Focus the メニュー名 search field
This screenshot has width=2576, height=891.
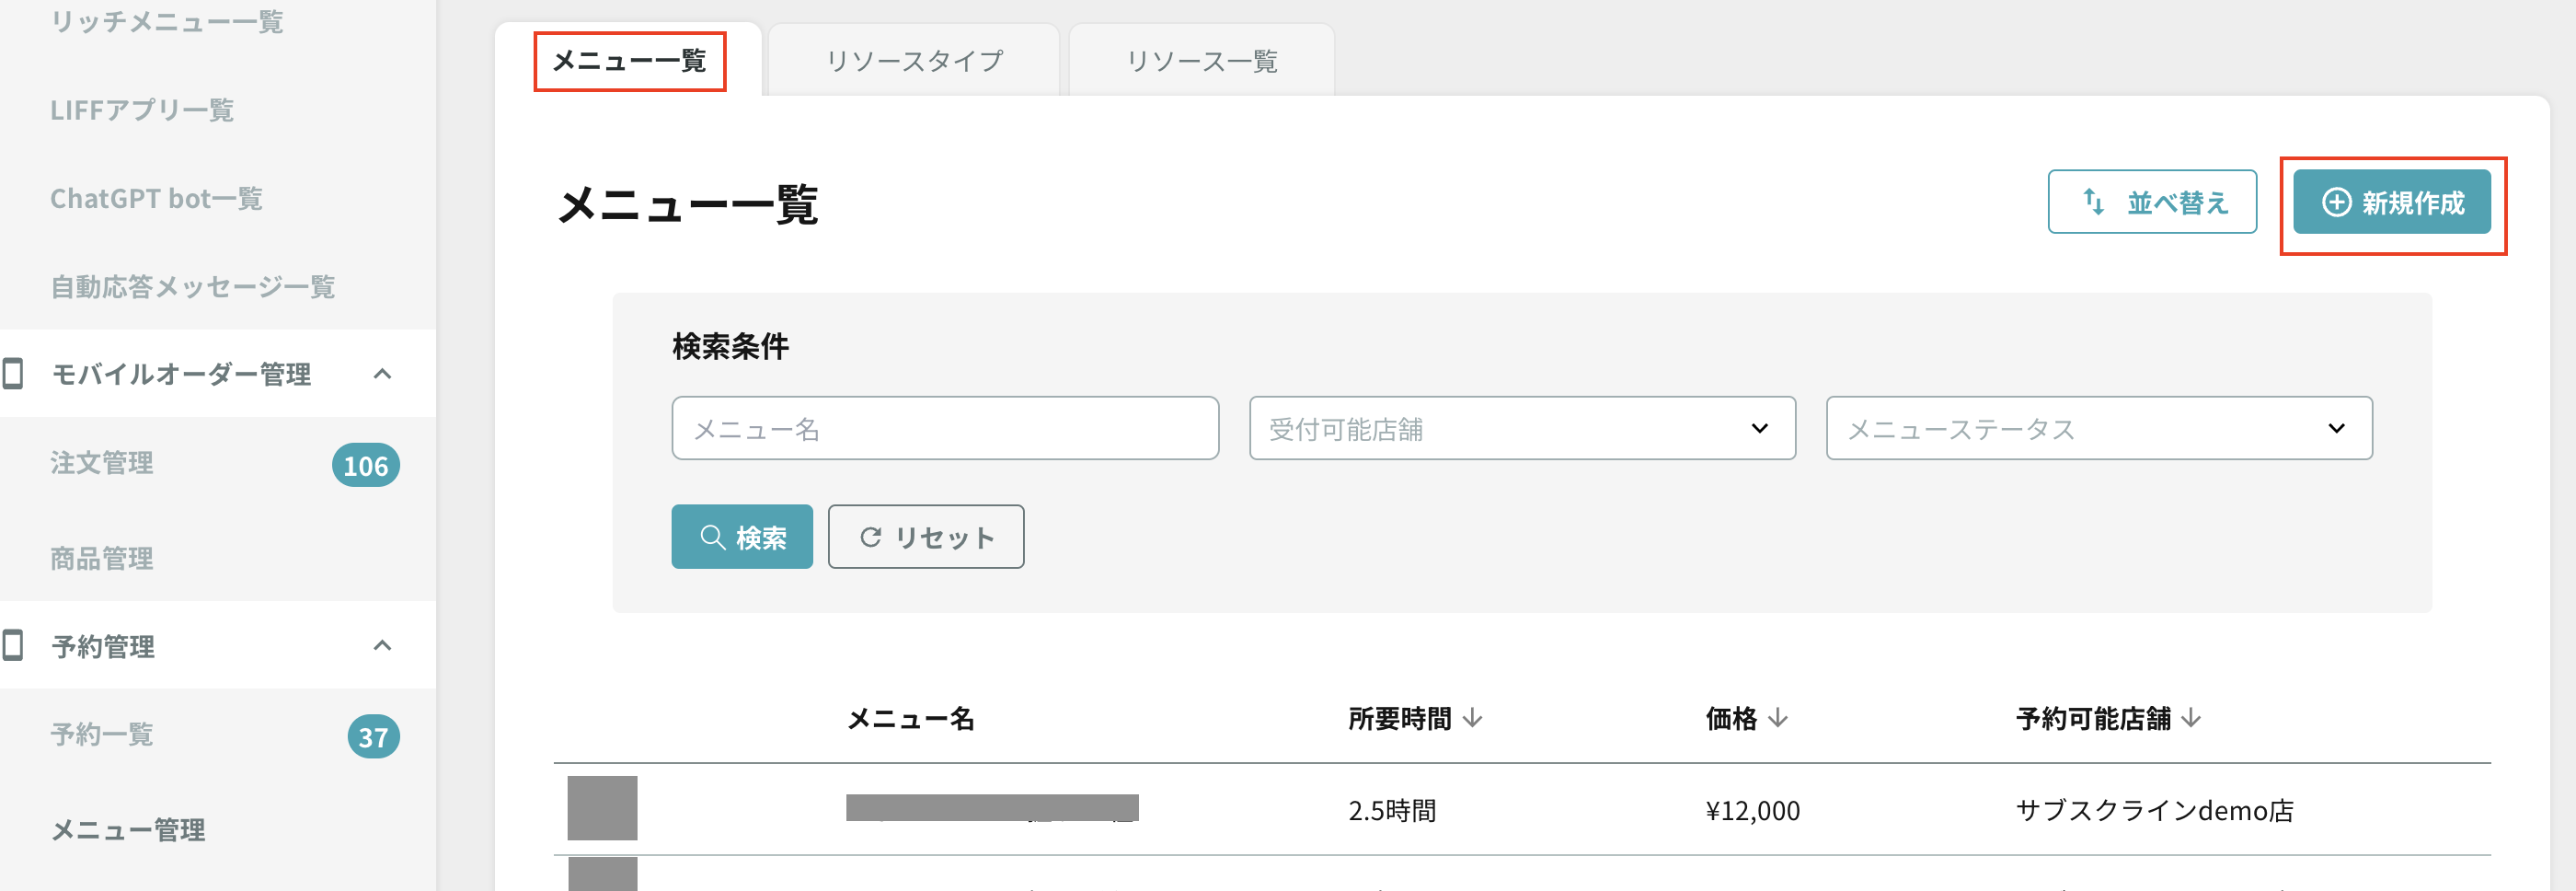click(x=945, y=428)
